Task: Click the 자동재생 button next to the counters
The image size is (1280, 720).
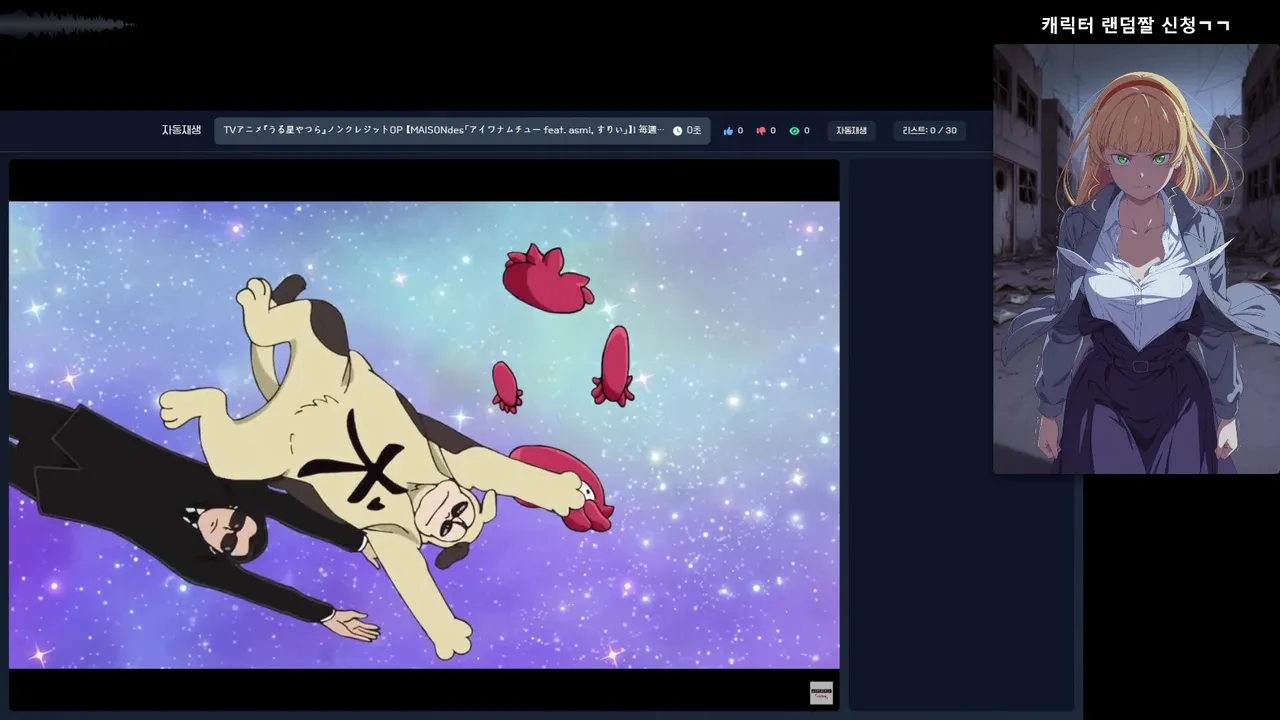Action: click(851, 131)
